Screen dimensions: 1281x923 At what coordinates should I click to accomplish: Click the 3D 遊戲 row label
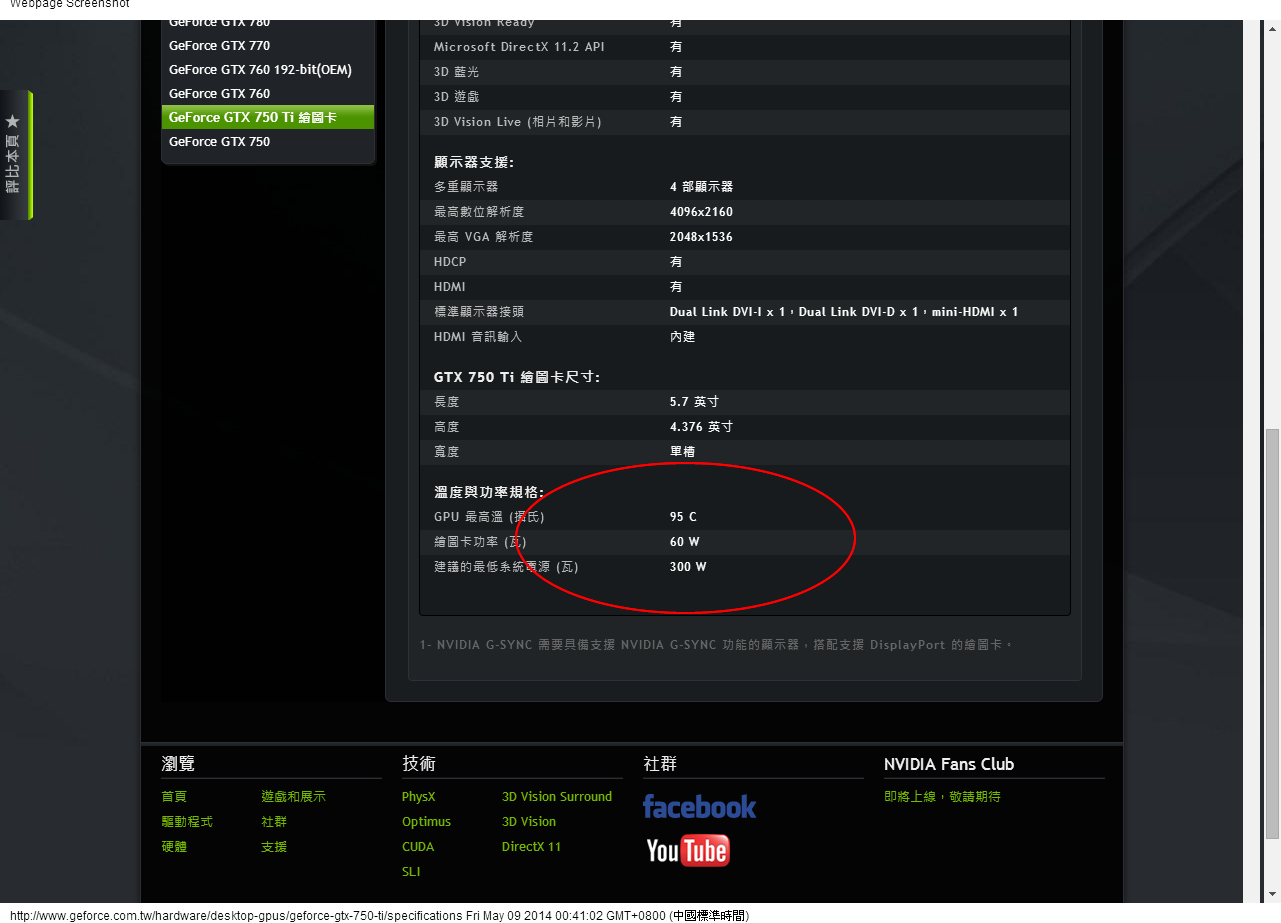point(456,97)
